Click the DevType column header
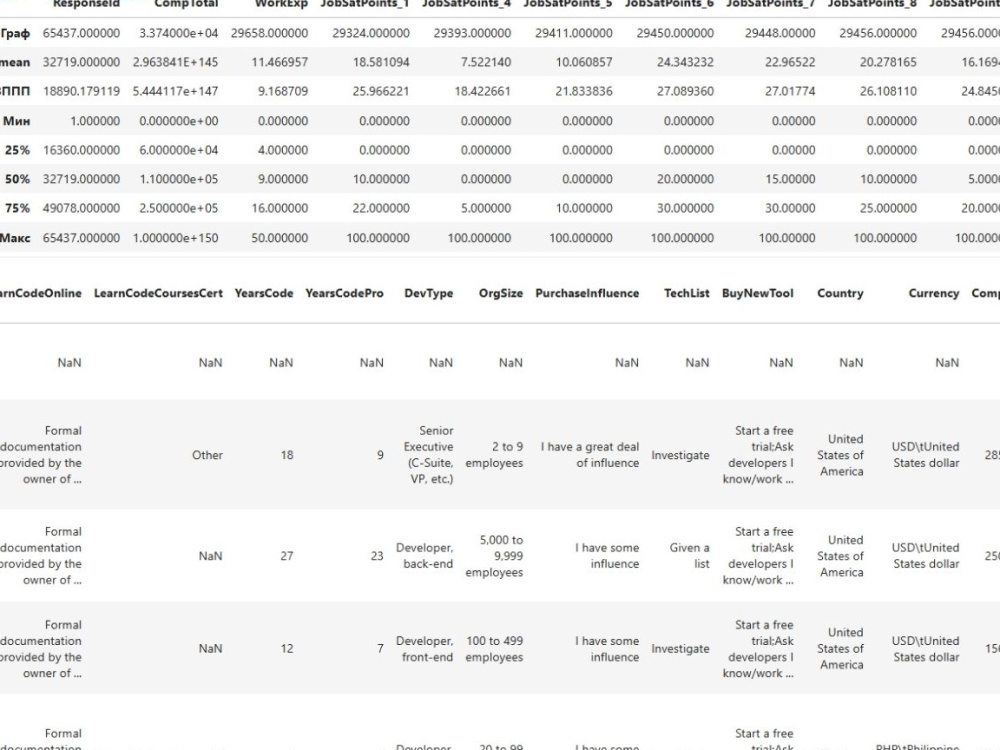This screenshot has height=750, width=1000. [x=429, y=293]
